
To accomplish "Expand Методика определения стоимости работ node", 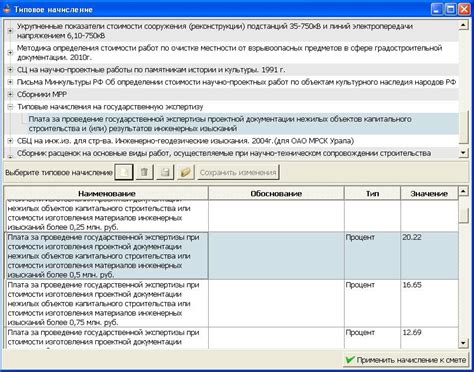I will pos(10,53).
